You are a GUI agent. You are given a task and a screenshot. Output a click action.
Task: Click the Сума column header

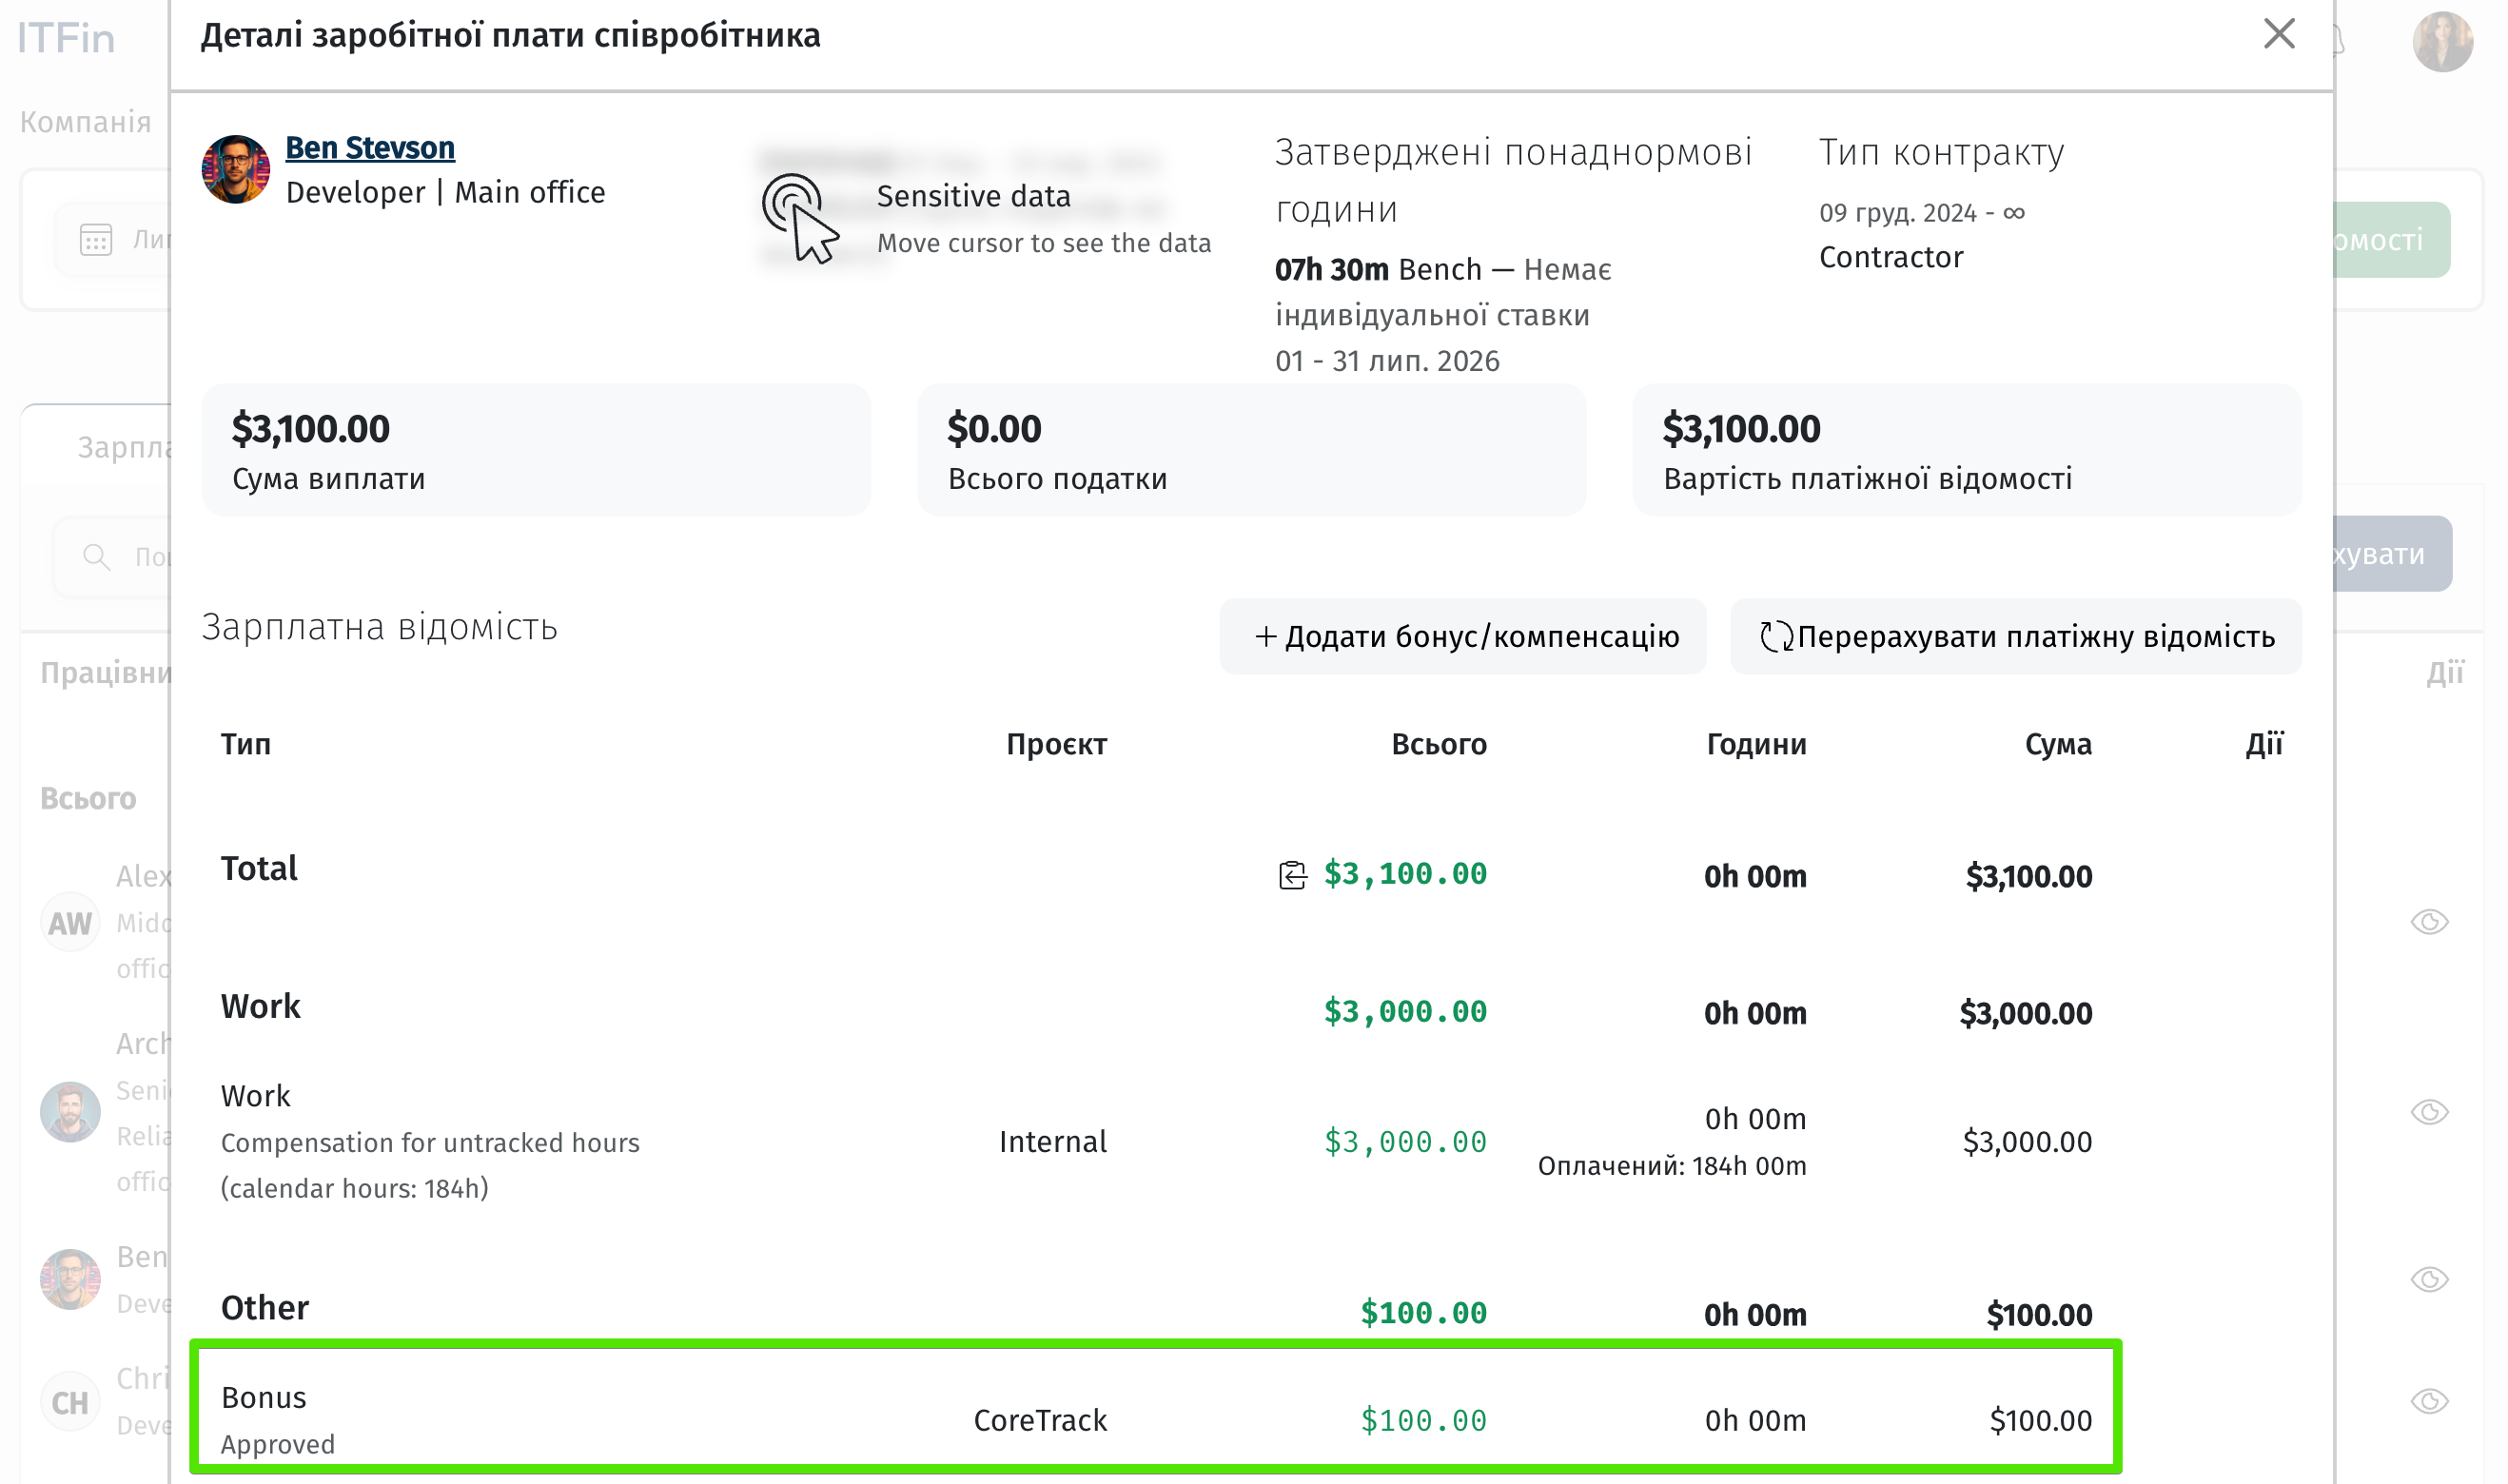[x=2058, y=744]
